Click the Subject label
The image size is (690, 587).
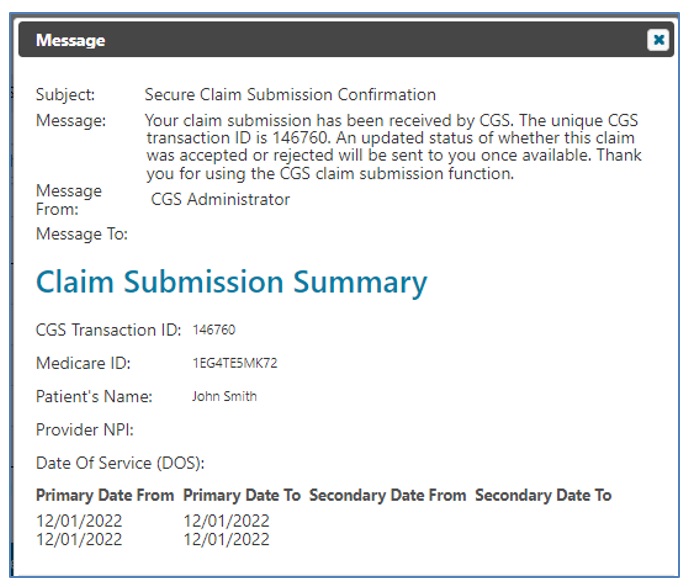pos(65,95)
